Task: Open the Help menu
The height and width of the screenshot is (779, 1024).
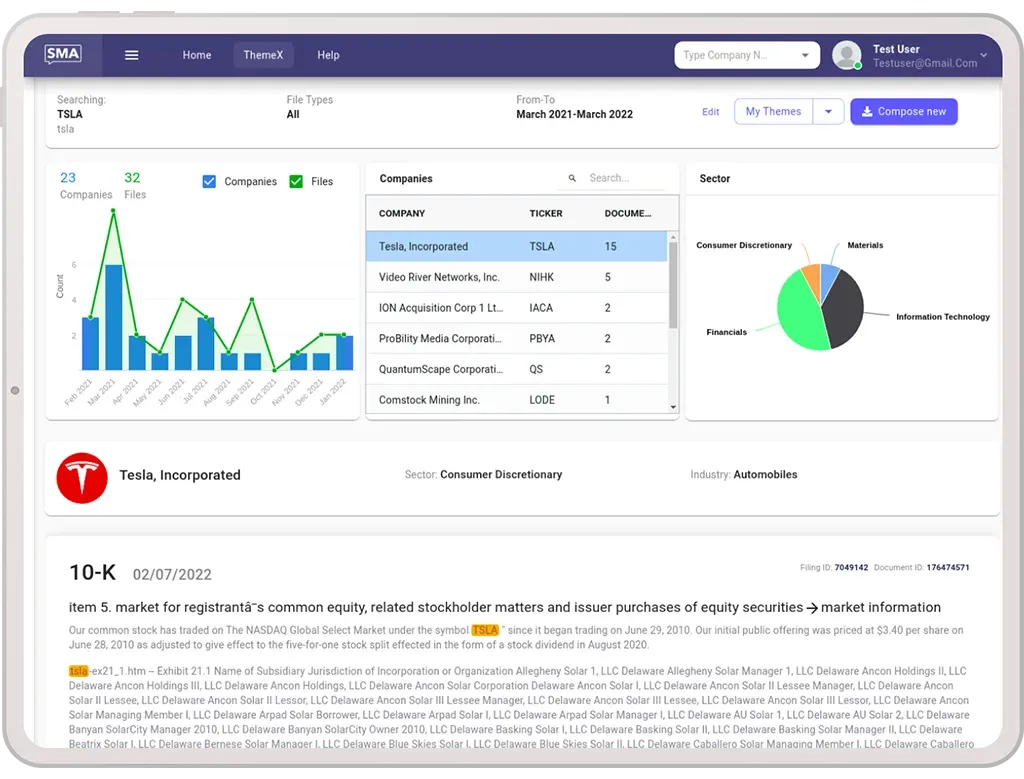Action: point(328,55)
